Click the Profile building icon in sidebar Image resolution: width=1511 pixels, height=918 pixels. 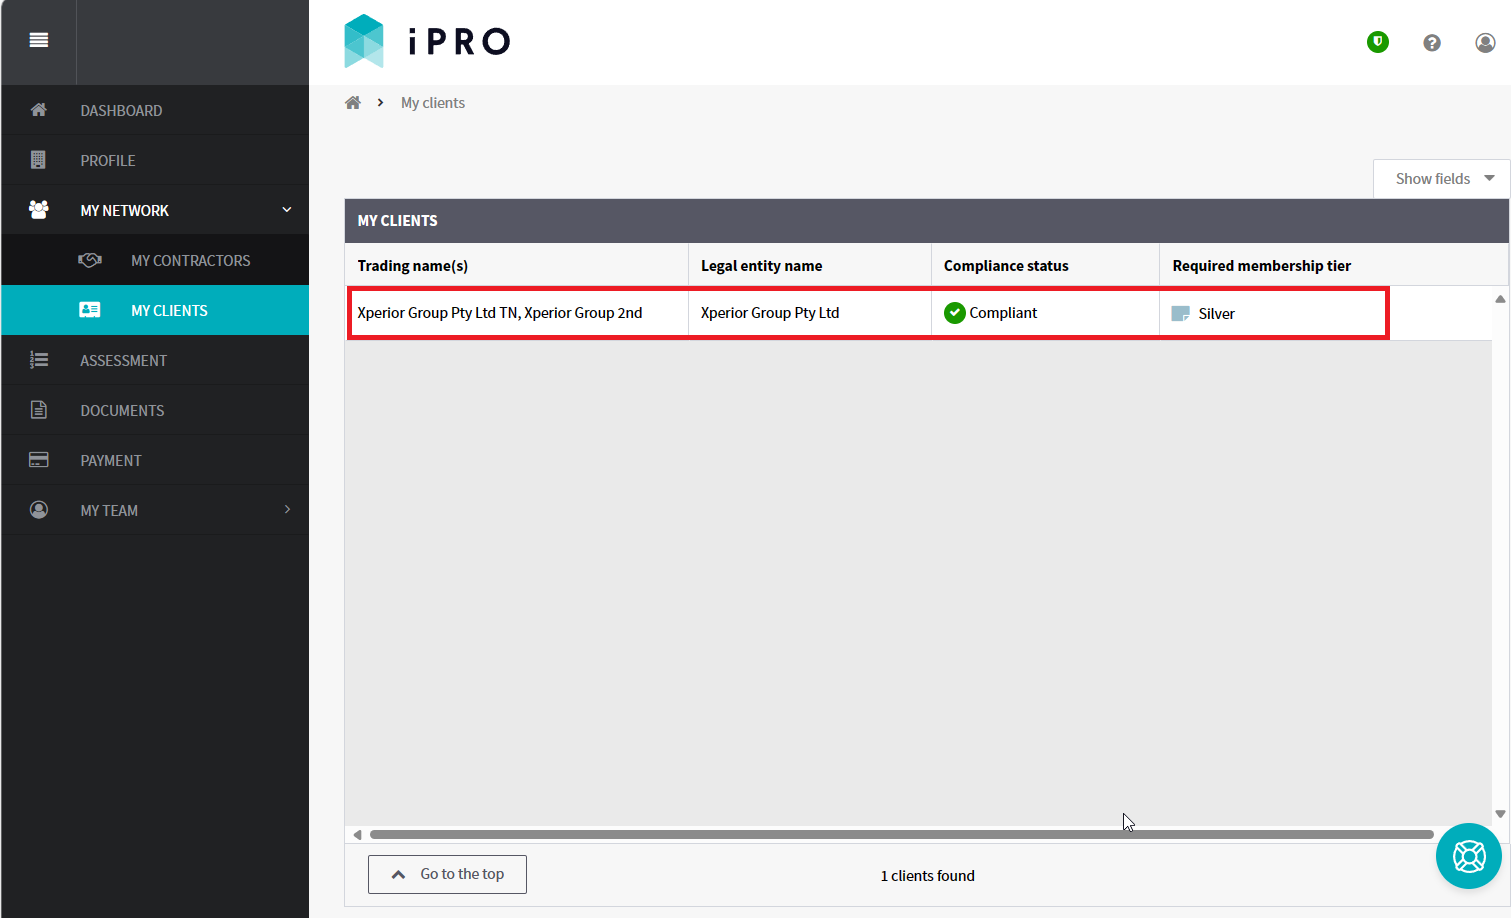pyautogui.click(x=39, y=160)
